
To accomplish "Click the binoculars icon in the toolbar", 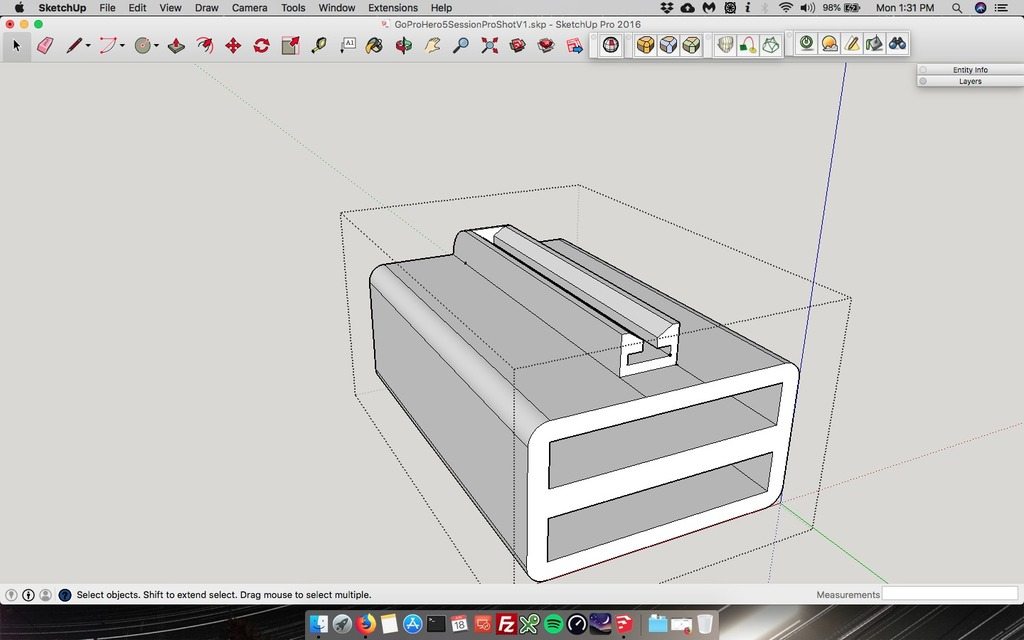I will 897,44.
